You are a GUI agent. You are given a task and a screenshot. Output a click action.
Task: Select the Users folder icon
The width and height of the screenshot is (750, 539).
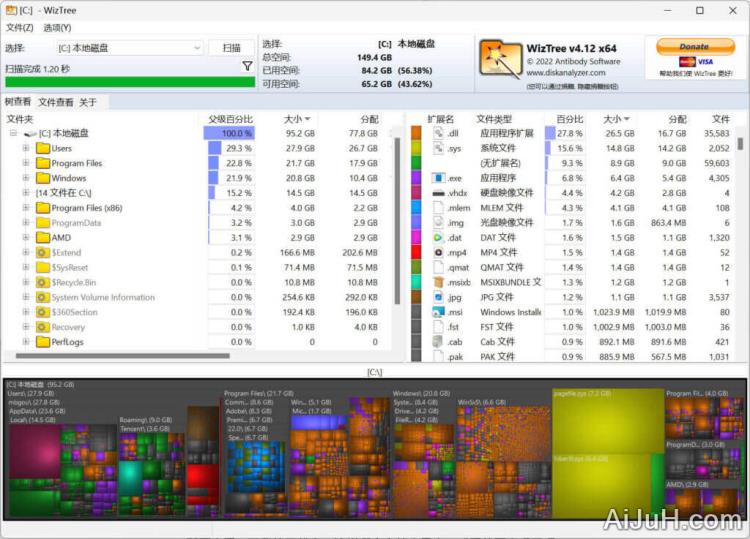point(42,148)
